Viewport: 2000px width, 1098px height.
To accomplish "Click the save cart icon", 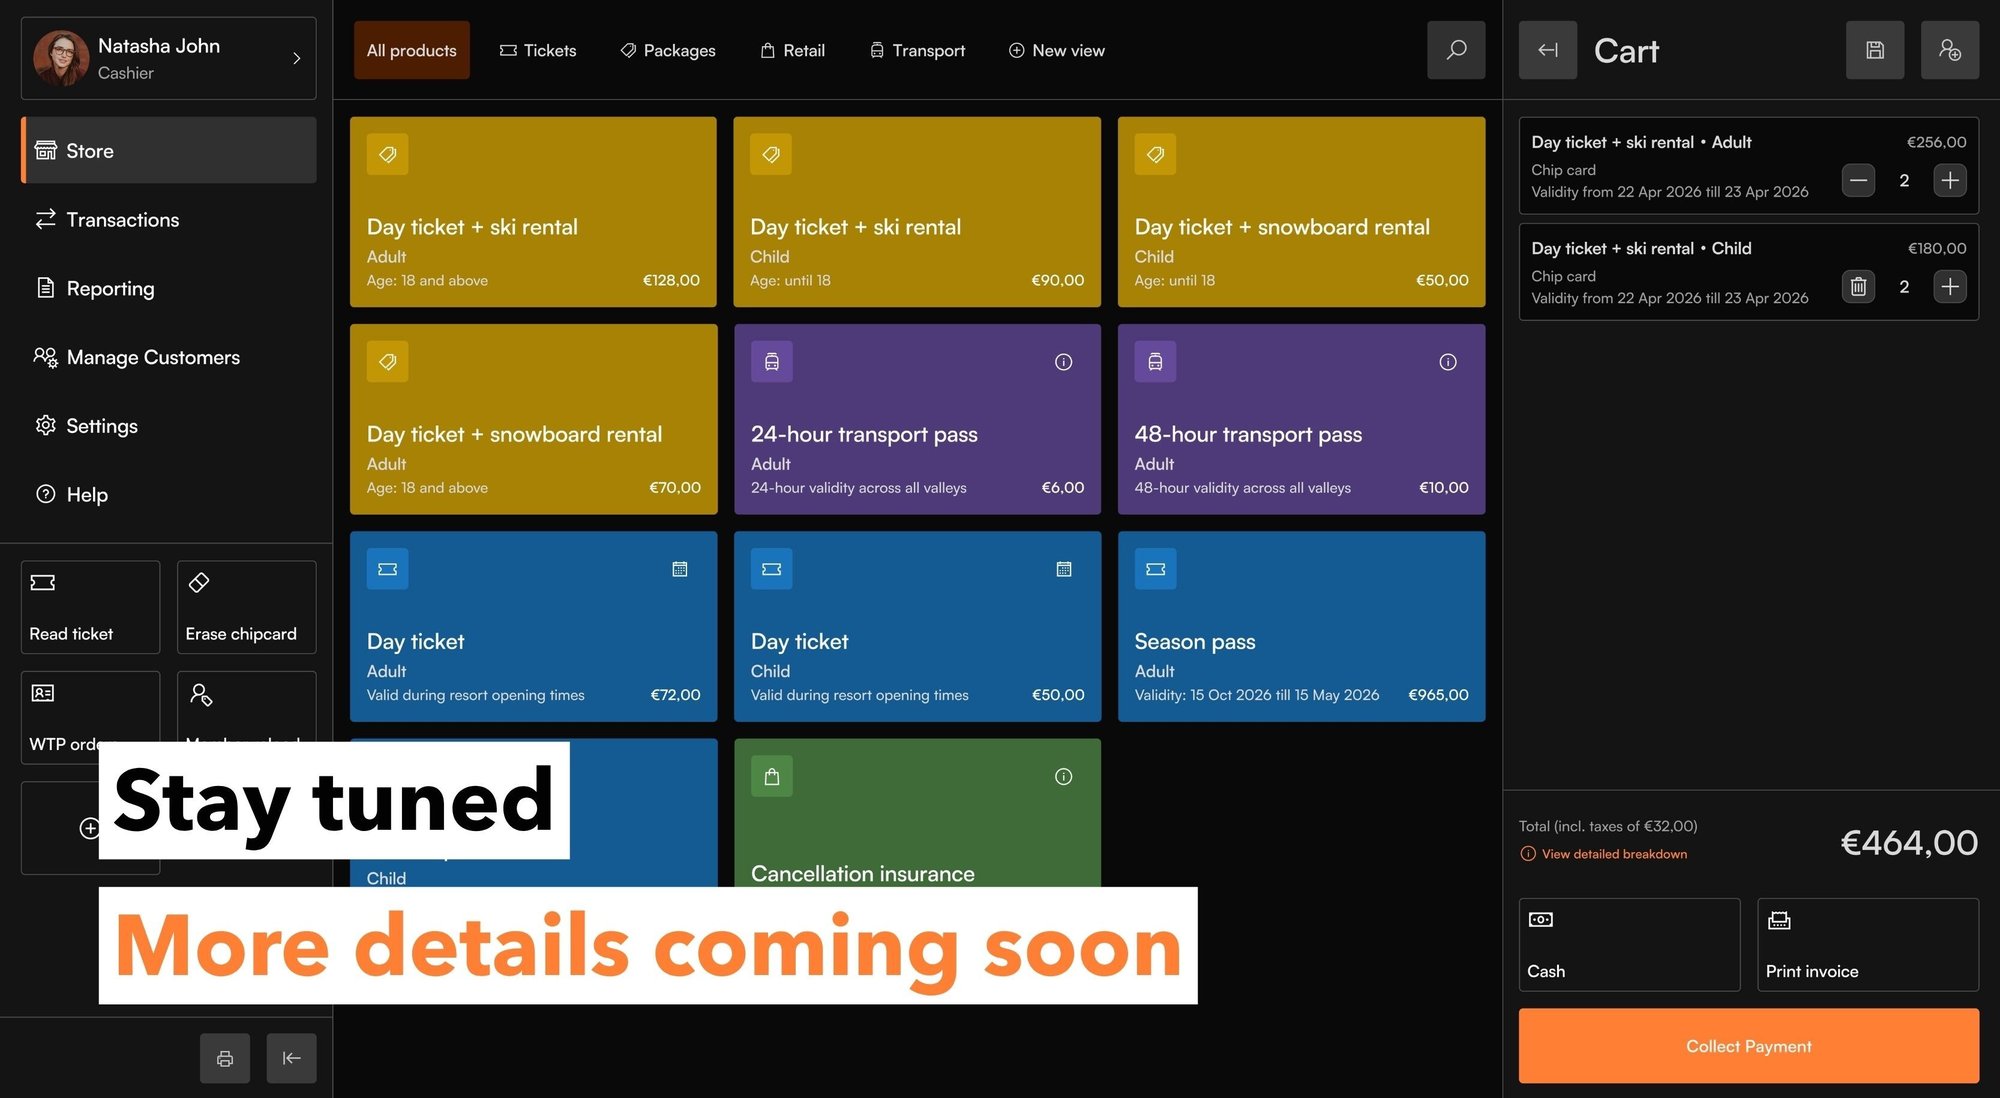I will [x=1875, y=50].
